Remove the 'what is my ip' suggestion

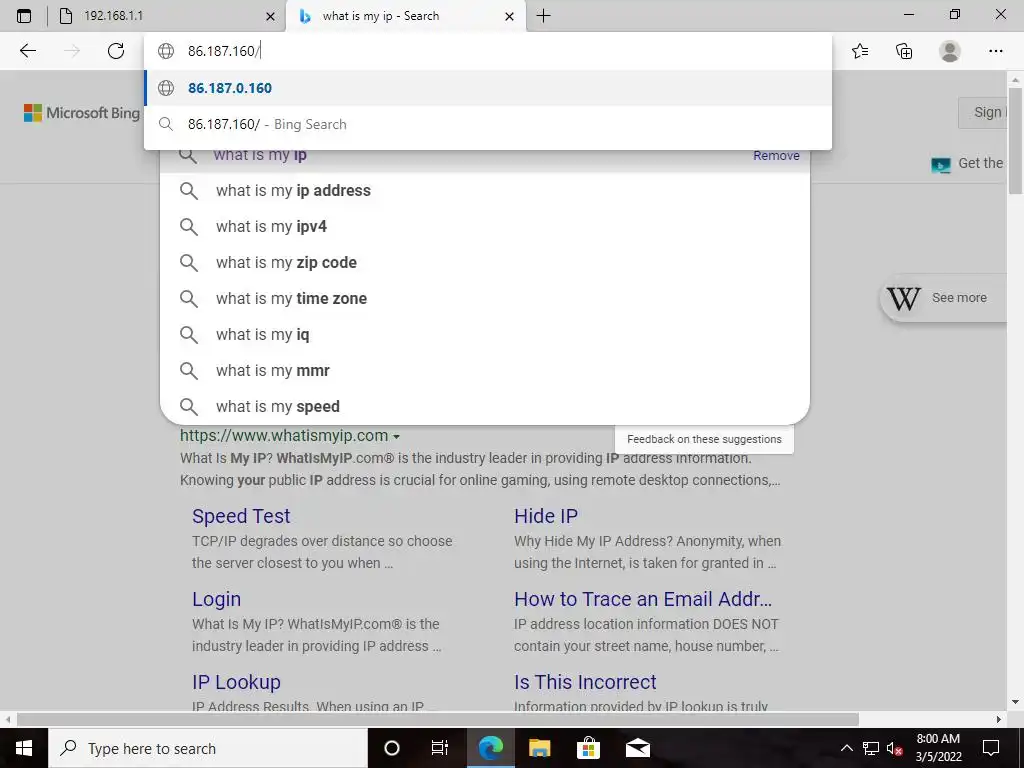tap(776, 155)
